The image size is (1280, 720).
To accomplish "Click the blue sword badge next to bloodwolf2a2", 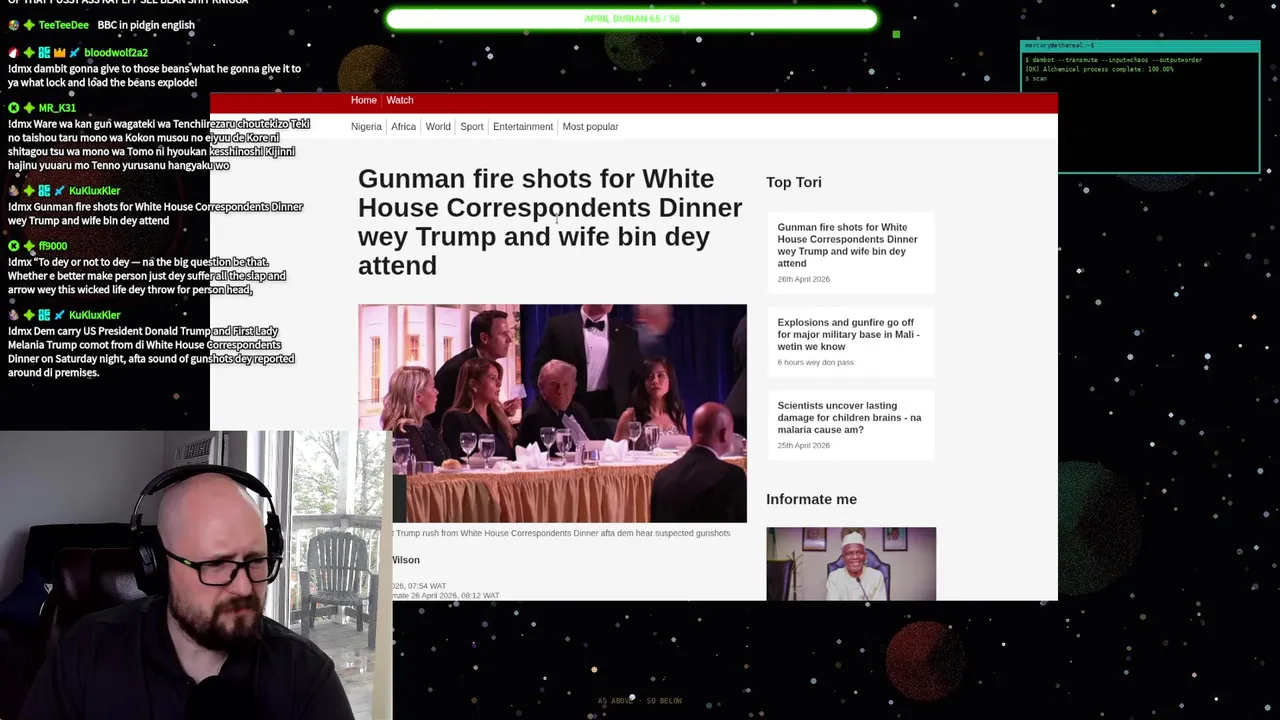I will 74,53.
